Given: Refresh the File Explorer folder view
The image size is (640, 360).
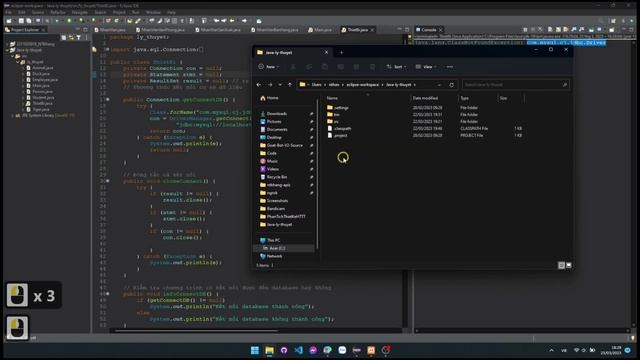Looking at the screenshot, I should 451,85.
